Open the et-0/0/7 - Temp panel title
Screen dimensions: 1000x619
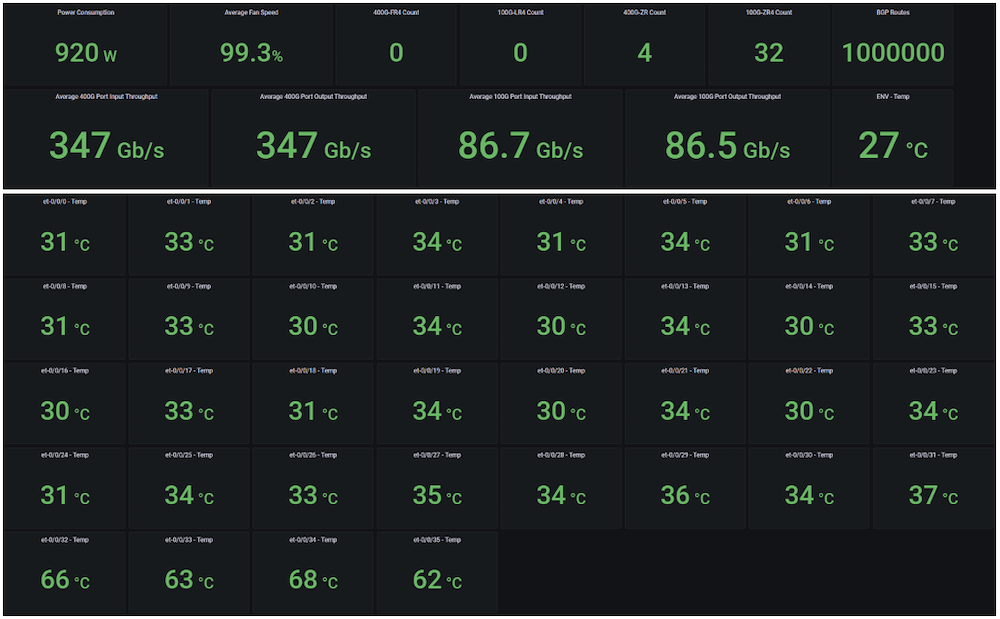933,201
